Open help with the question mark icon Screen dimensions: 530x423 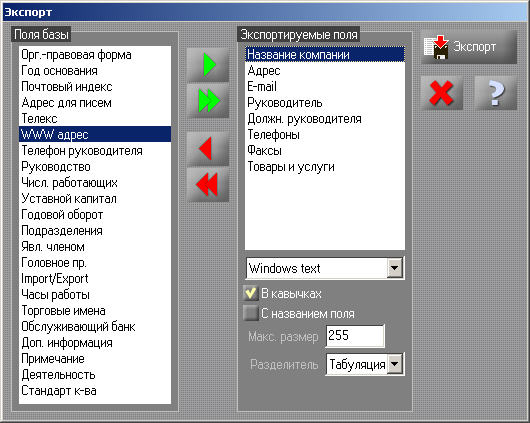coord(496,93)
